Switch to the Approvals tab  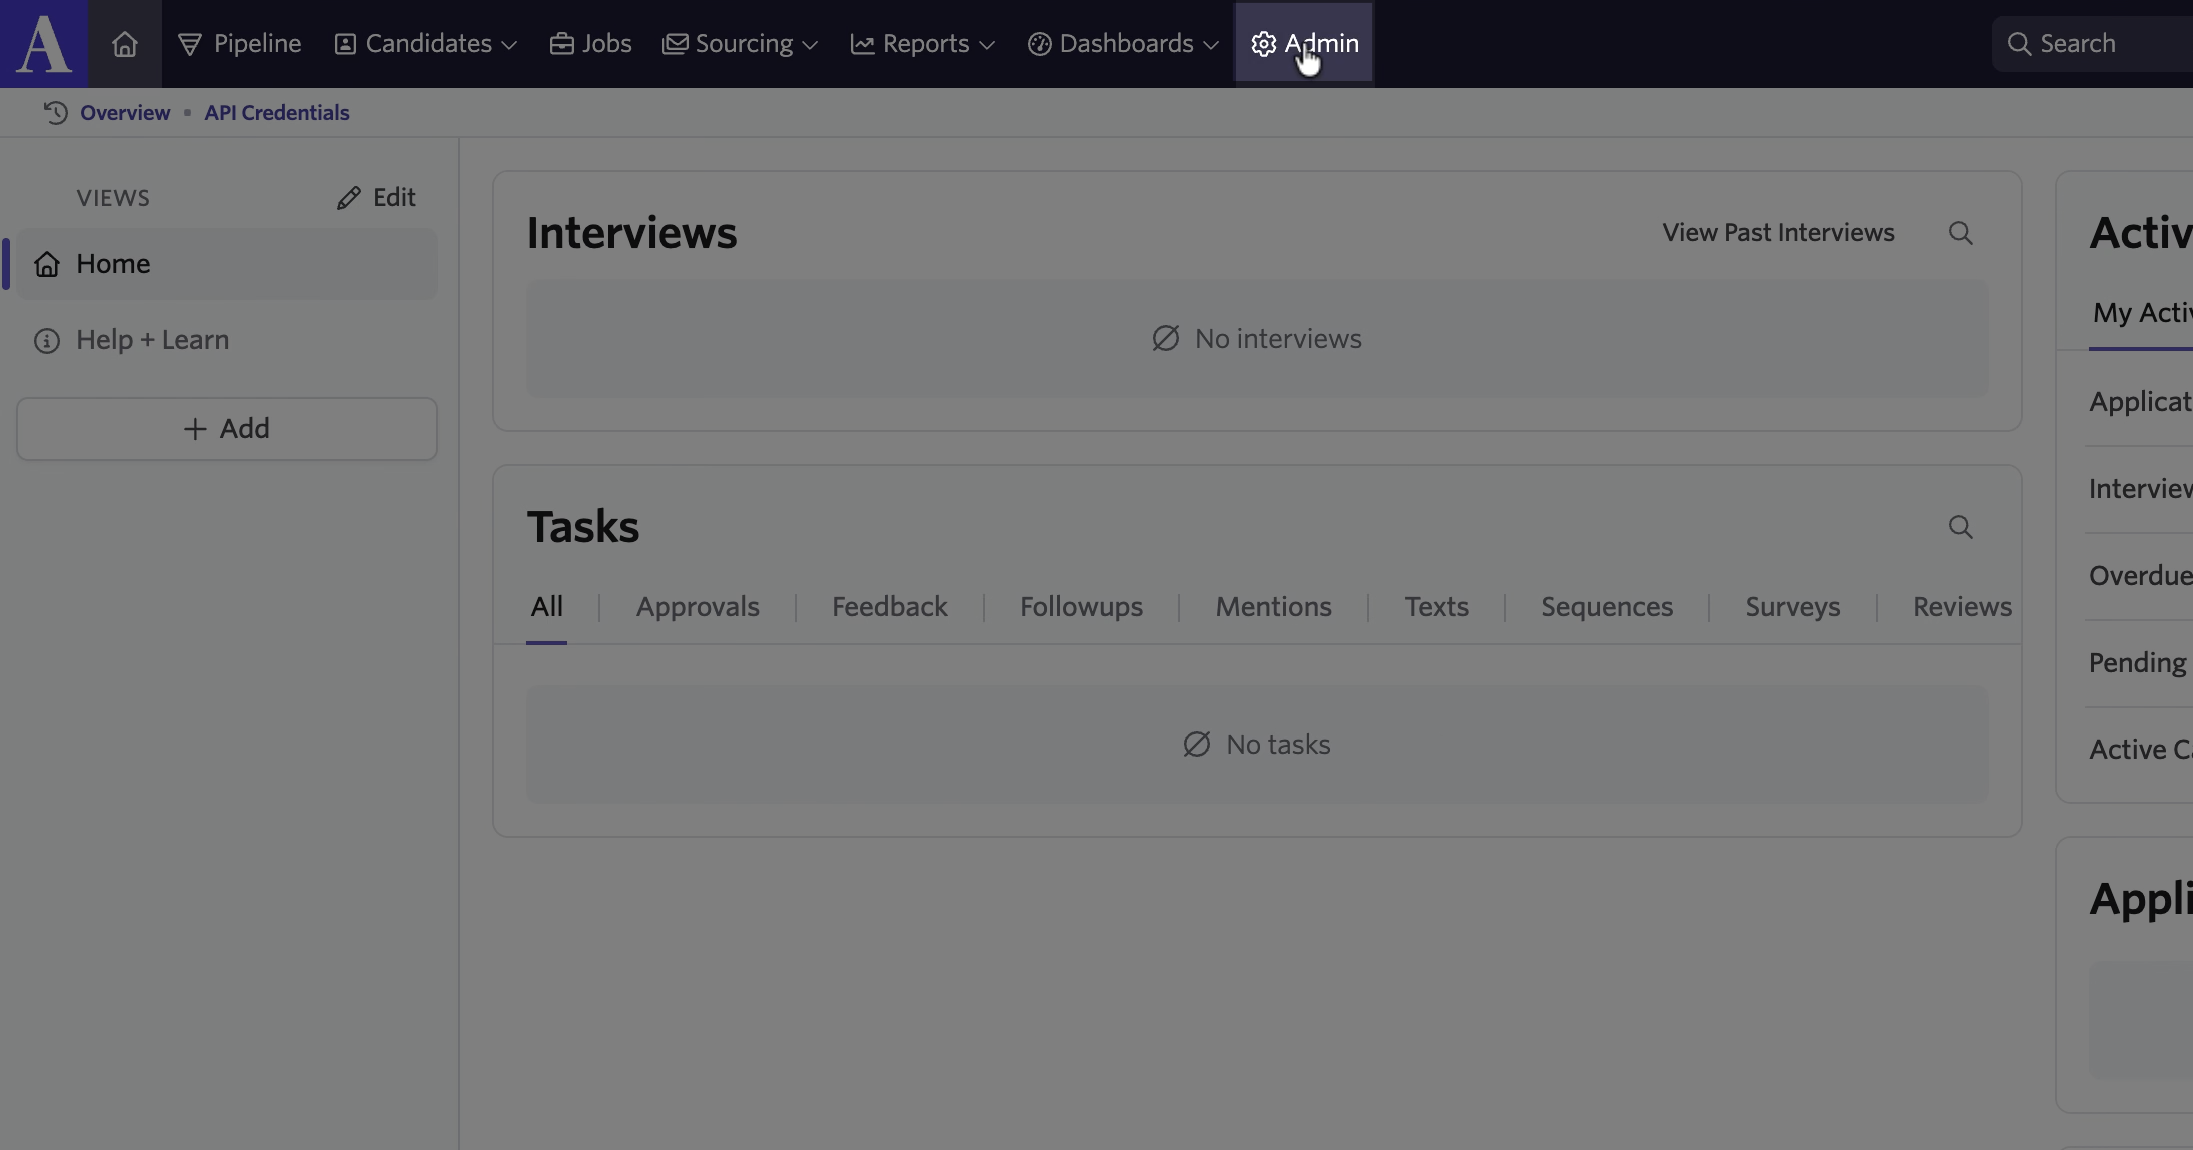(698, 607)
